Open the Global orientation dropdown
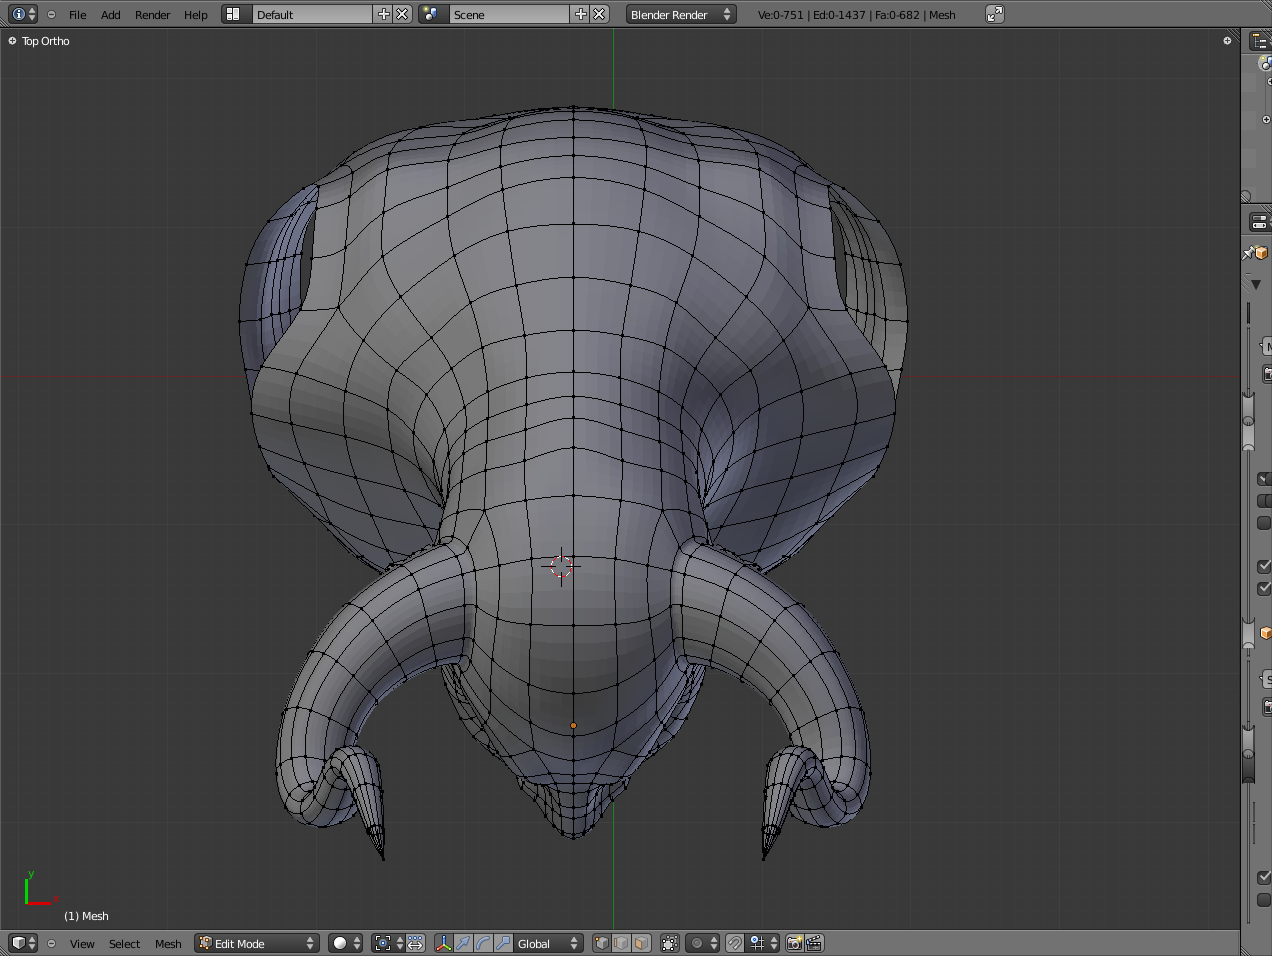This screenshot has height=956, width=1272. [x=547, y=943]
